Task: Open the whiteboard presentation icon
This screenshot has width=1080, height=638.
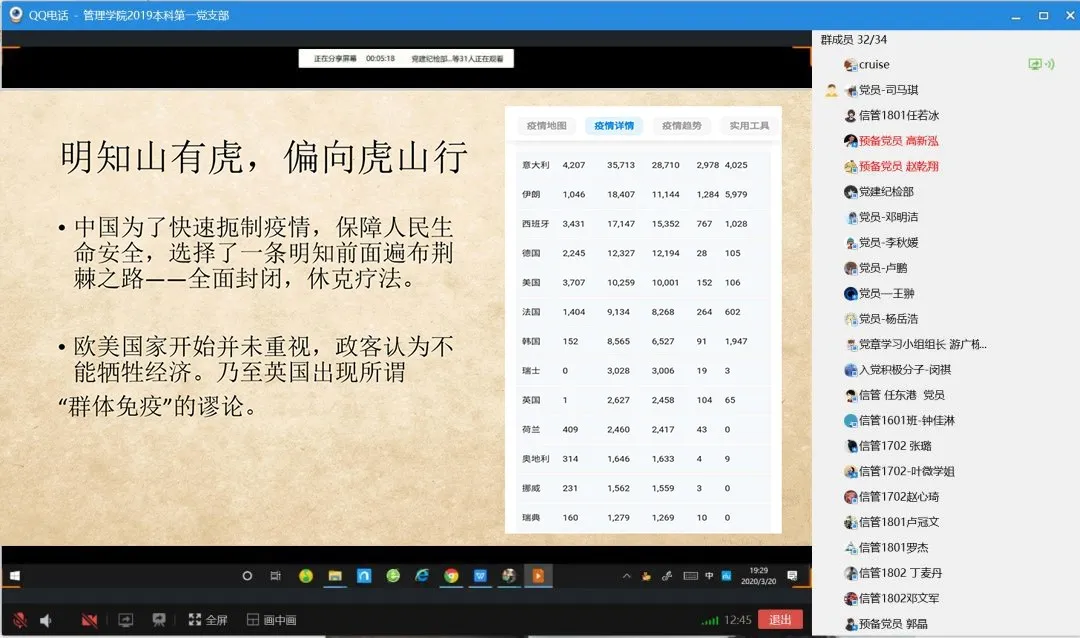Action: (158, 620)
